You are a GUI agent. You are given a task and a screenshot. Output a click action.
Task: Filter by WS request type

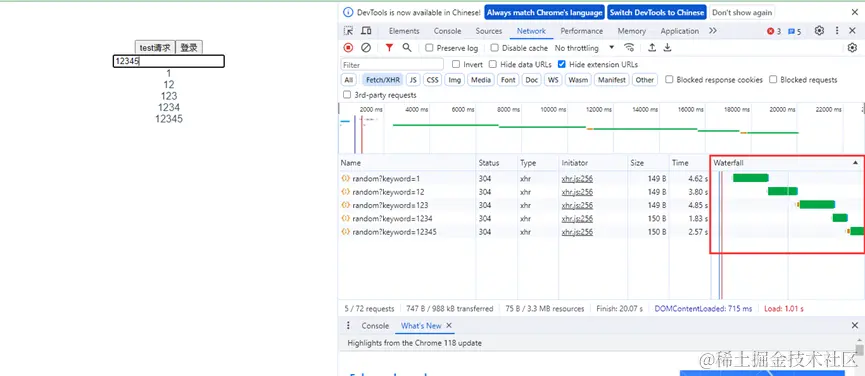pos(553,80)
